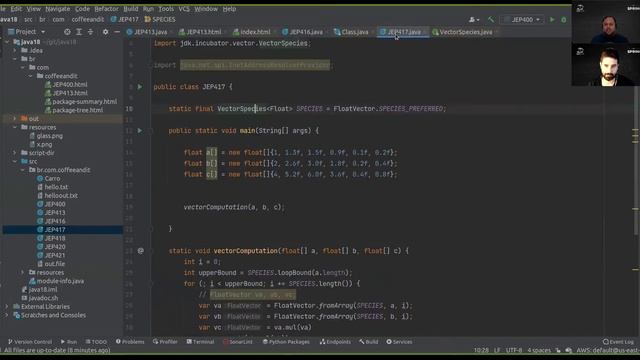Click UTF-8 encoding in status bar
Screen dimensions: 640x360
pyautogui.click(x=514, y=351)
